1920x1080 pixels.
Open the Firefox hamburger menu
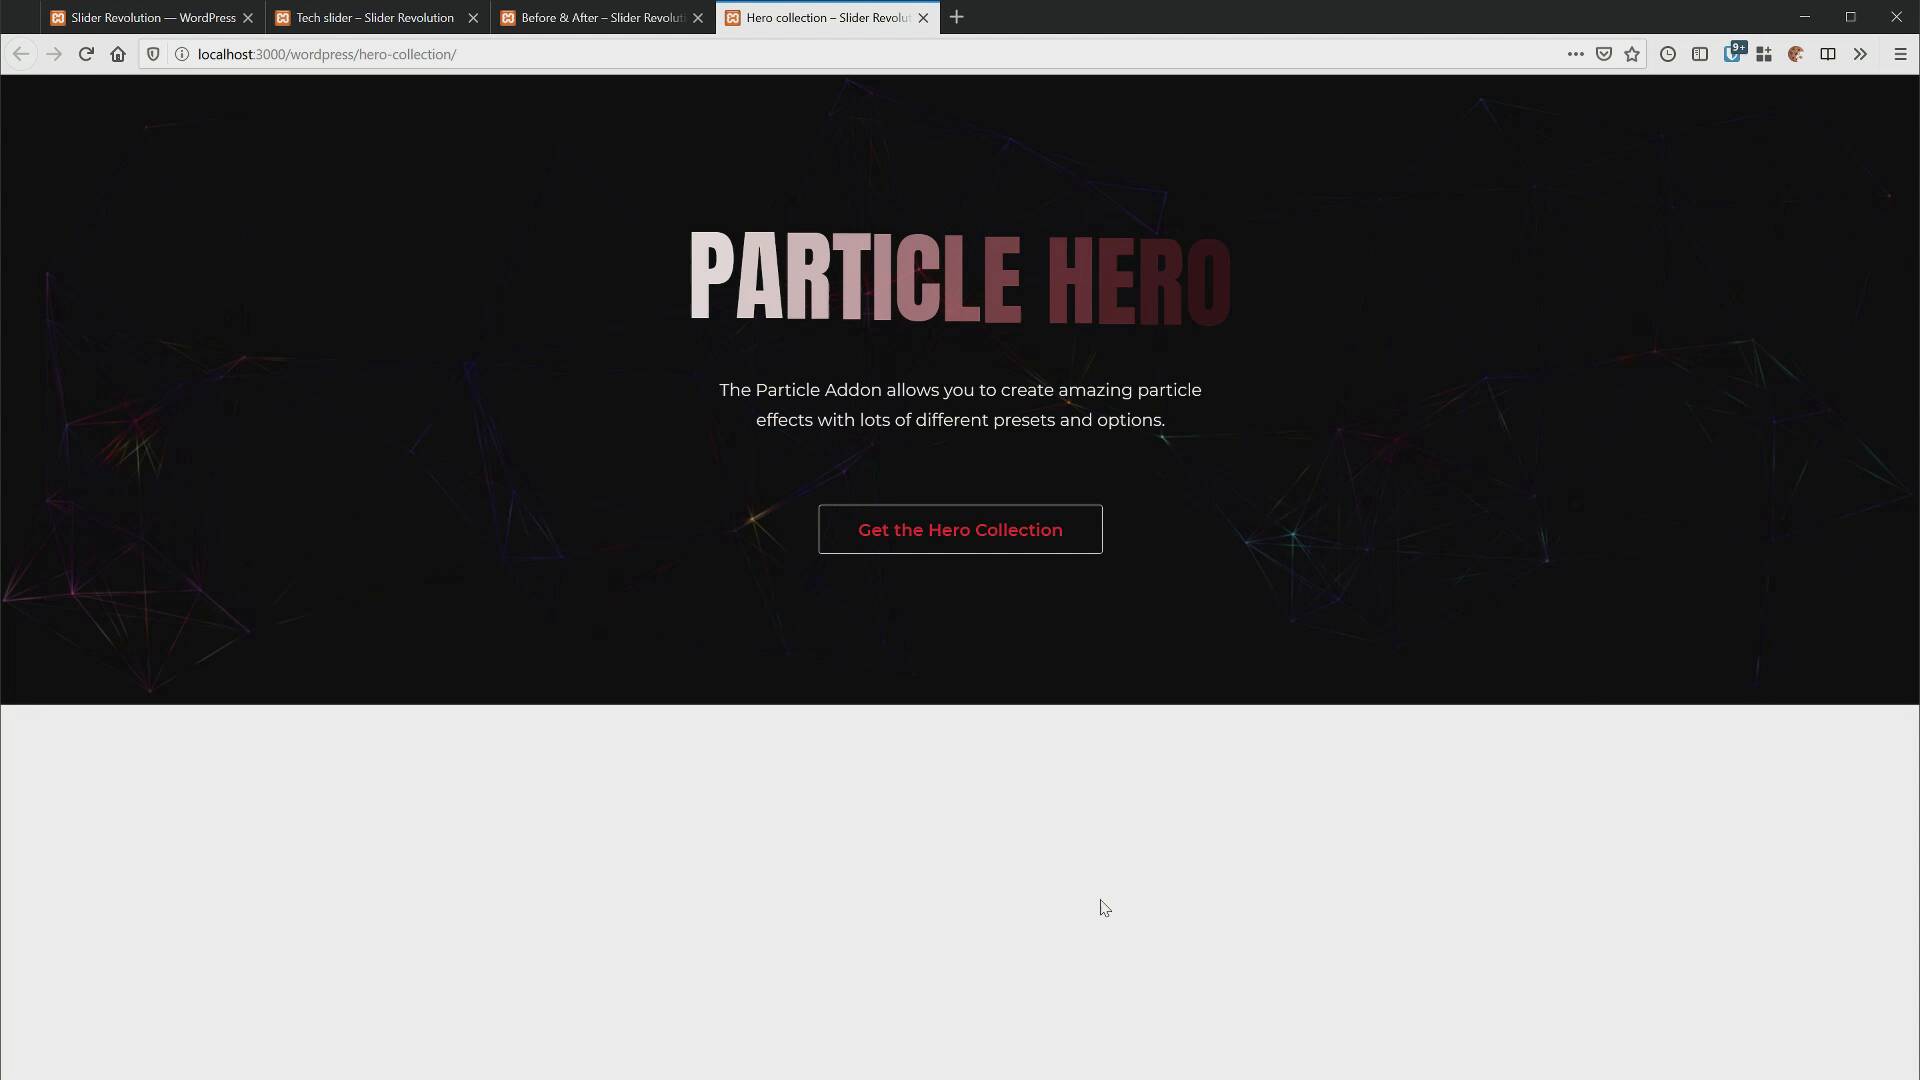click(1900, 54)
